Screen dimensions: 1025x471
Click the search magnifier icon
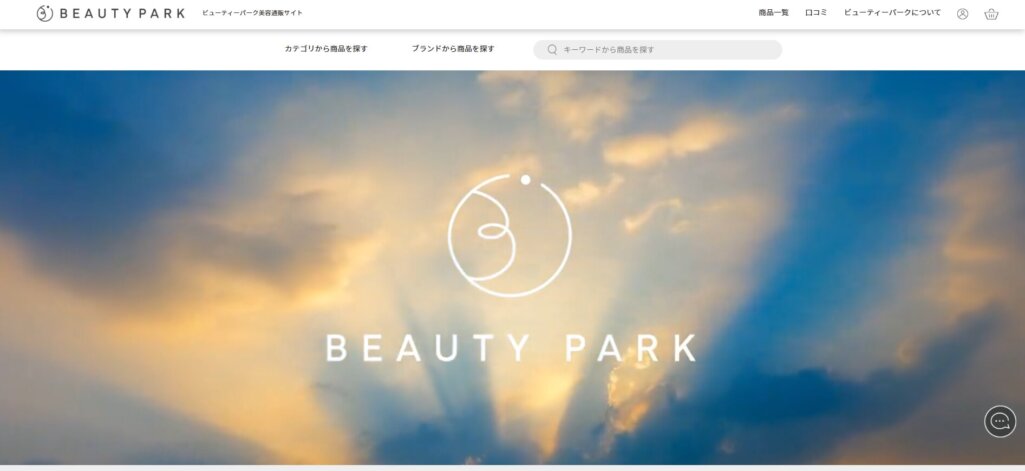click(552, 50)
